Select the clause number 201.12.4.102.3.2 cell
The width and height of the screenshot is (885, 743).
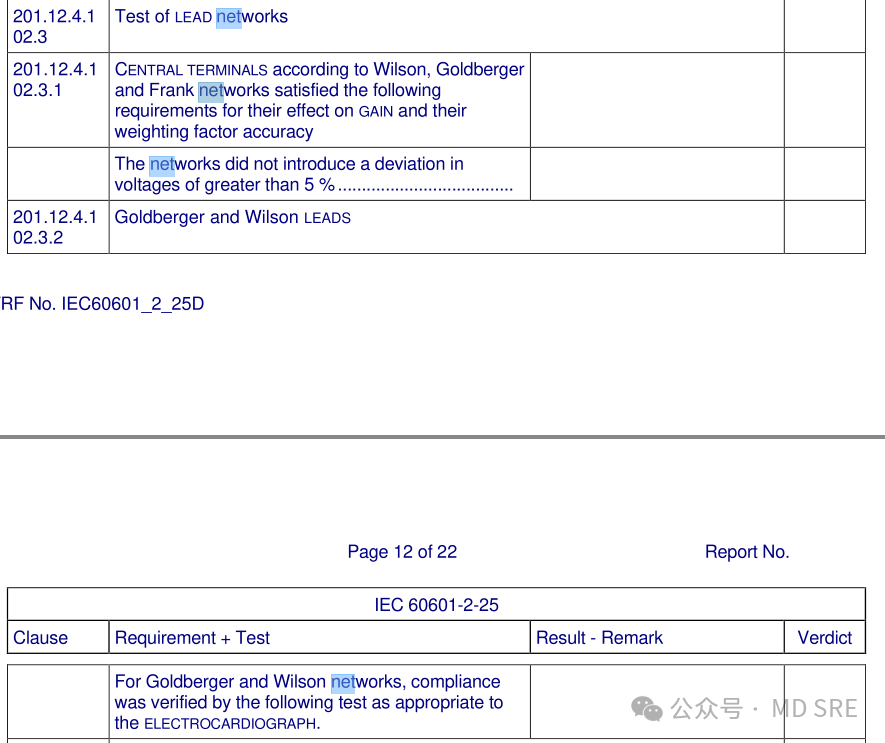point(56,227)
